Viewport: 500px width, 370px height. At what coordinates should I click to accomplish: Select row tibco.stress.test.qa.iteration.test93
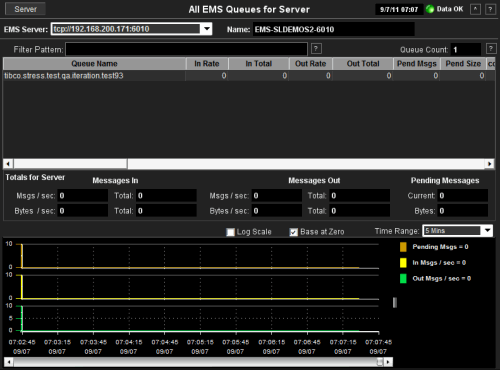(249, 76)
